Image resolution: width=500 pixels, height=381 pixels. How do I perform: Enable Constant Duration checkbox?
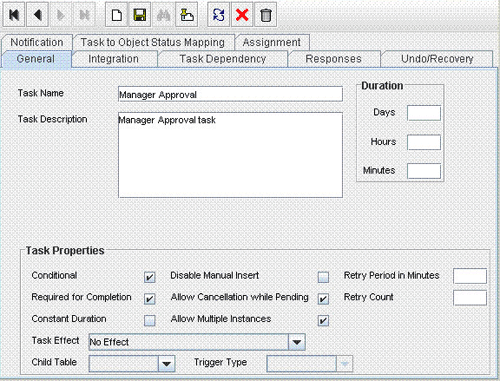click(x=150, y=320)
